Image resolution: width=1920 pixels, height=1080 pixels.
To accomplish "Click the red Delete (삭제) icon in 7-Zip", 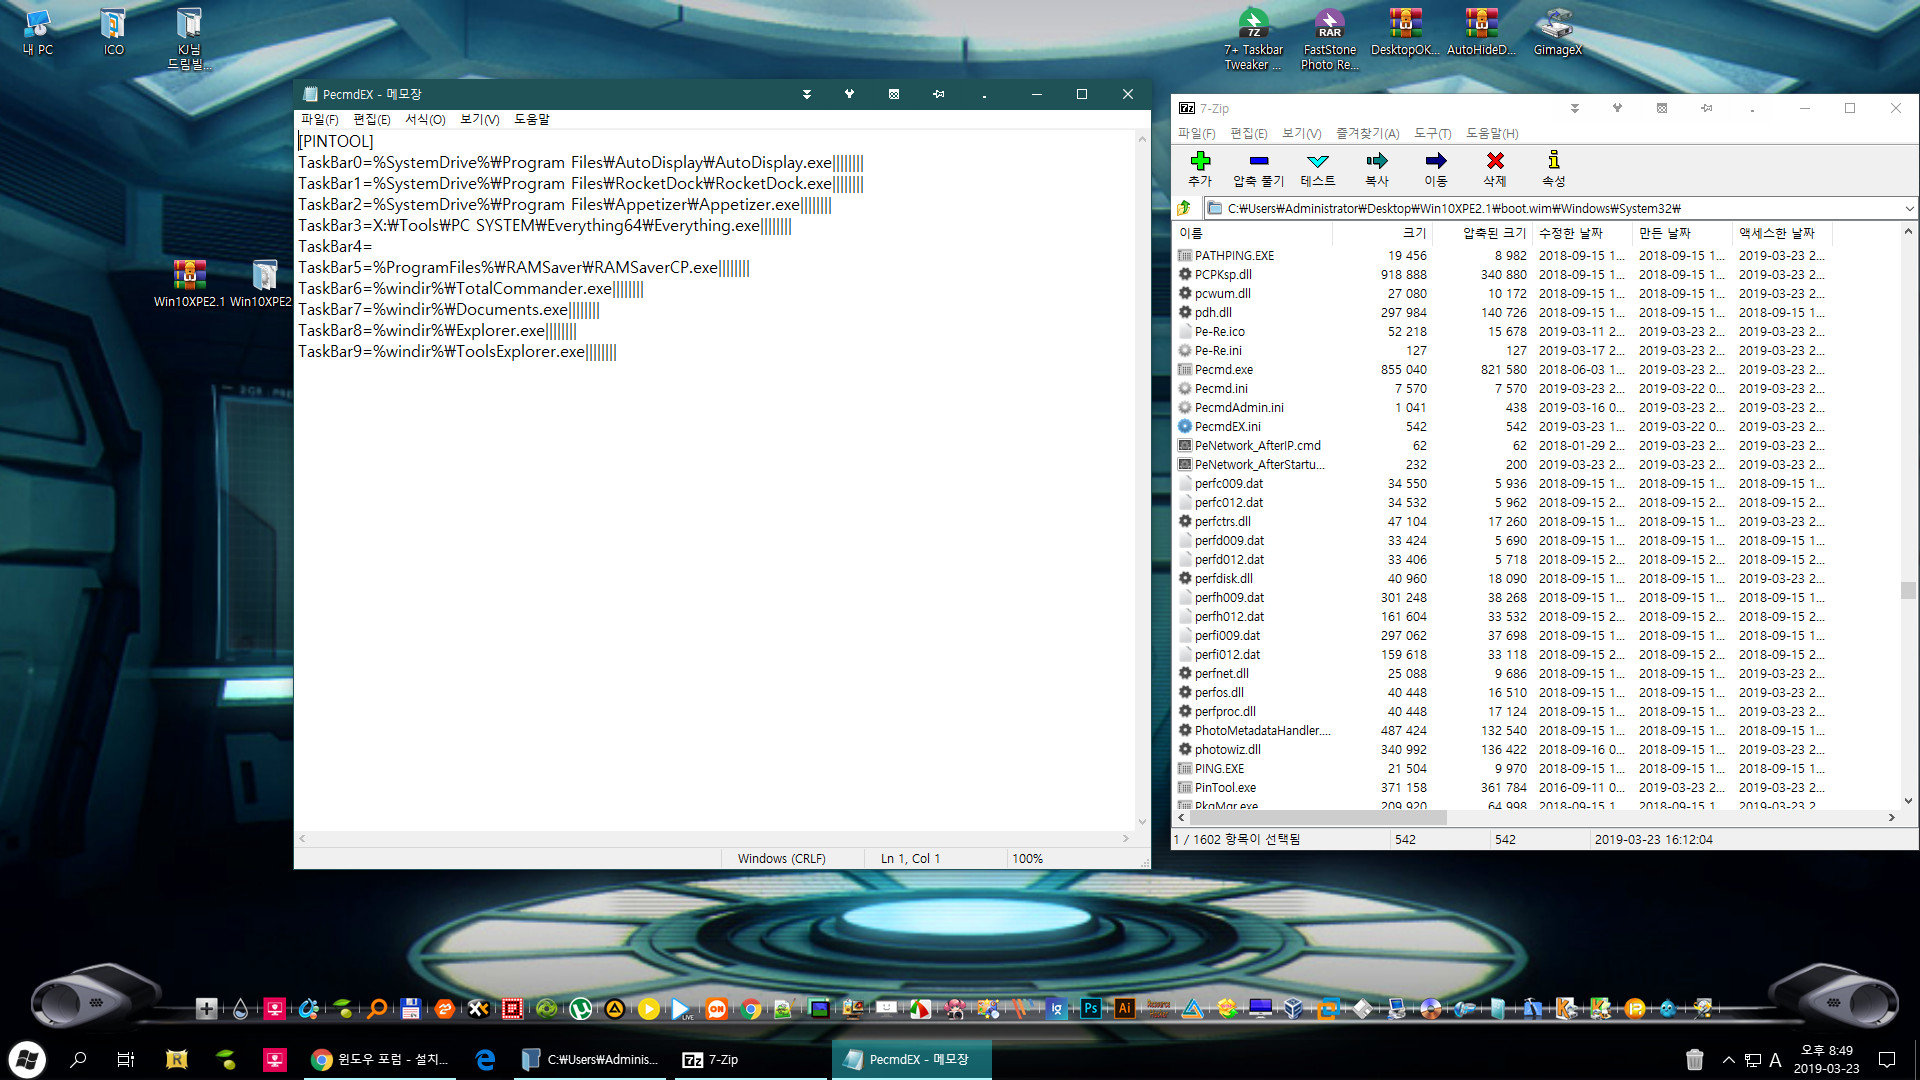I will click(x=1495, y=161).
